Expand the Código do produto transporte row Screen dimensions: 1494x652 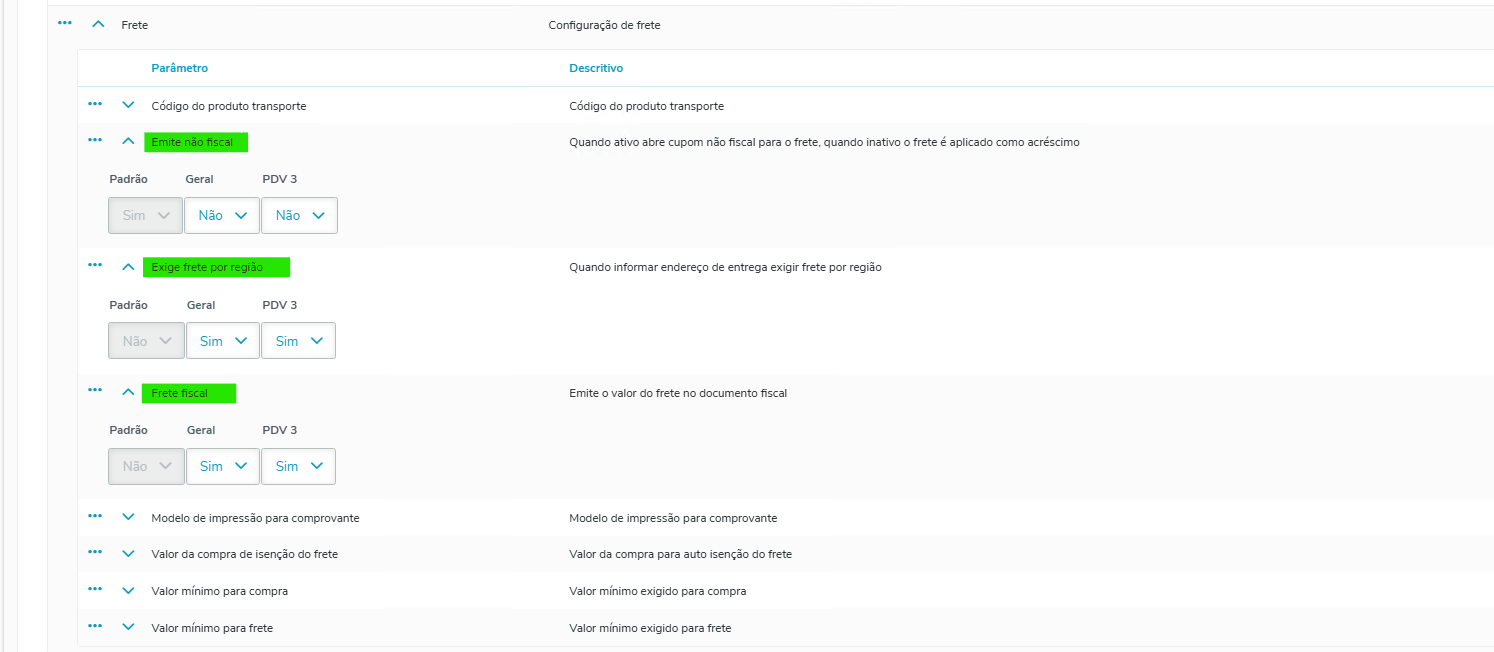(128, 105)
